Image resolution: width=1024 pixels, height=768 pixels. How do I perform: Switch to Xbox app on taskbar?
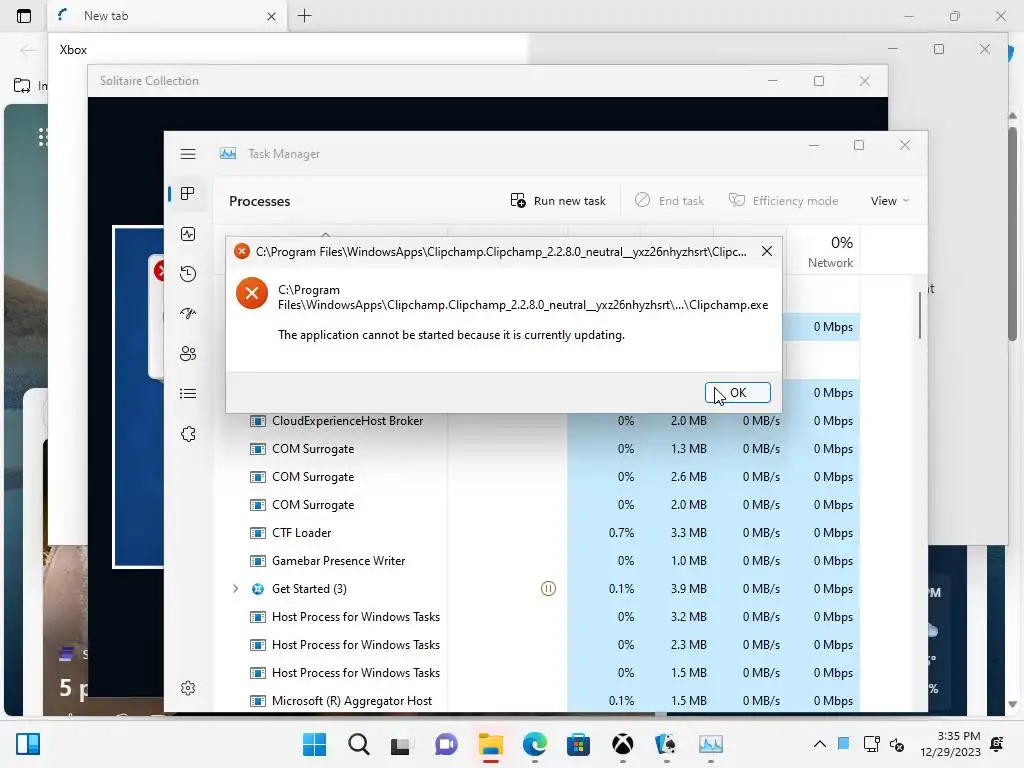[x=622, y=744]
